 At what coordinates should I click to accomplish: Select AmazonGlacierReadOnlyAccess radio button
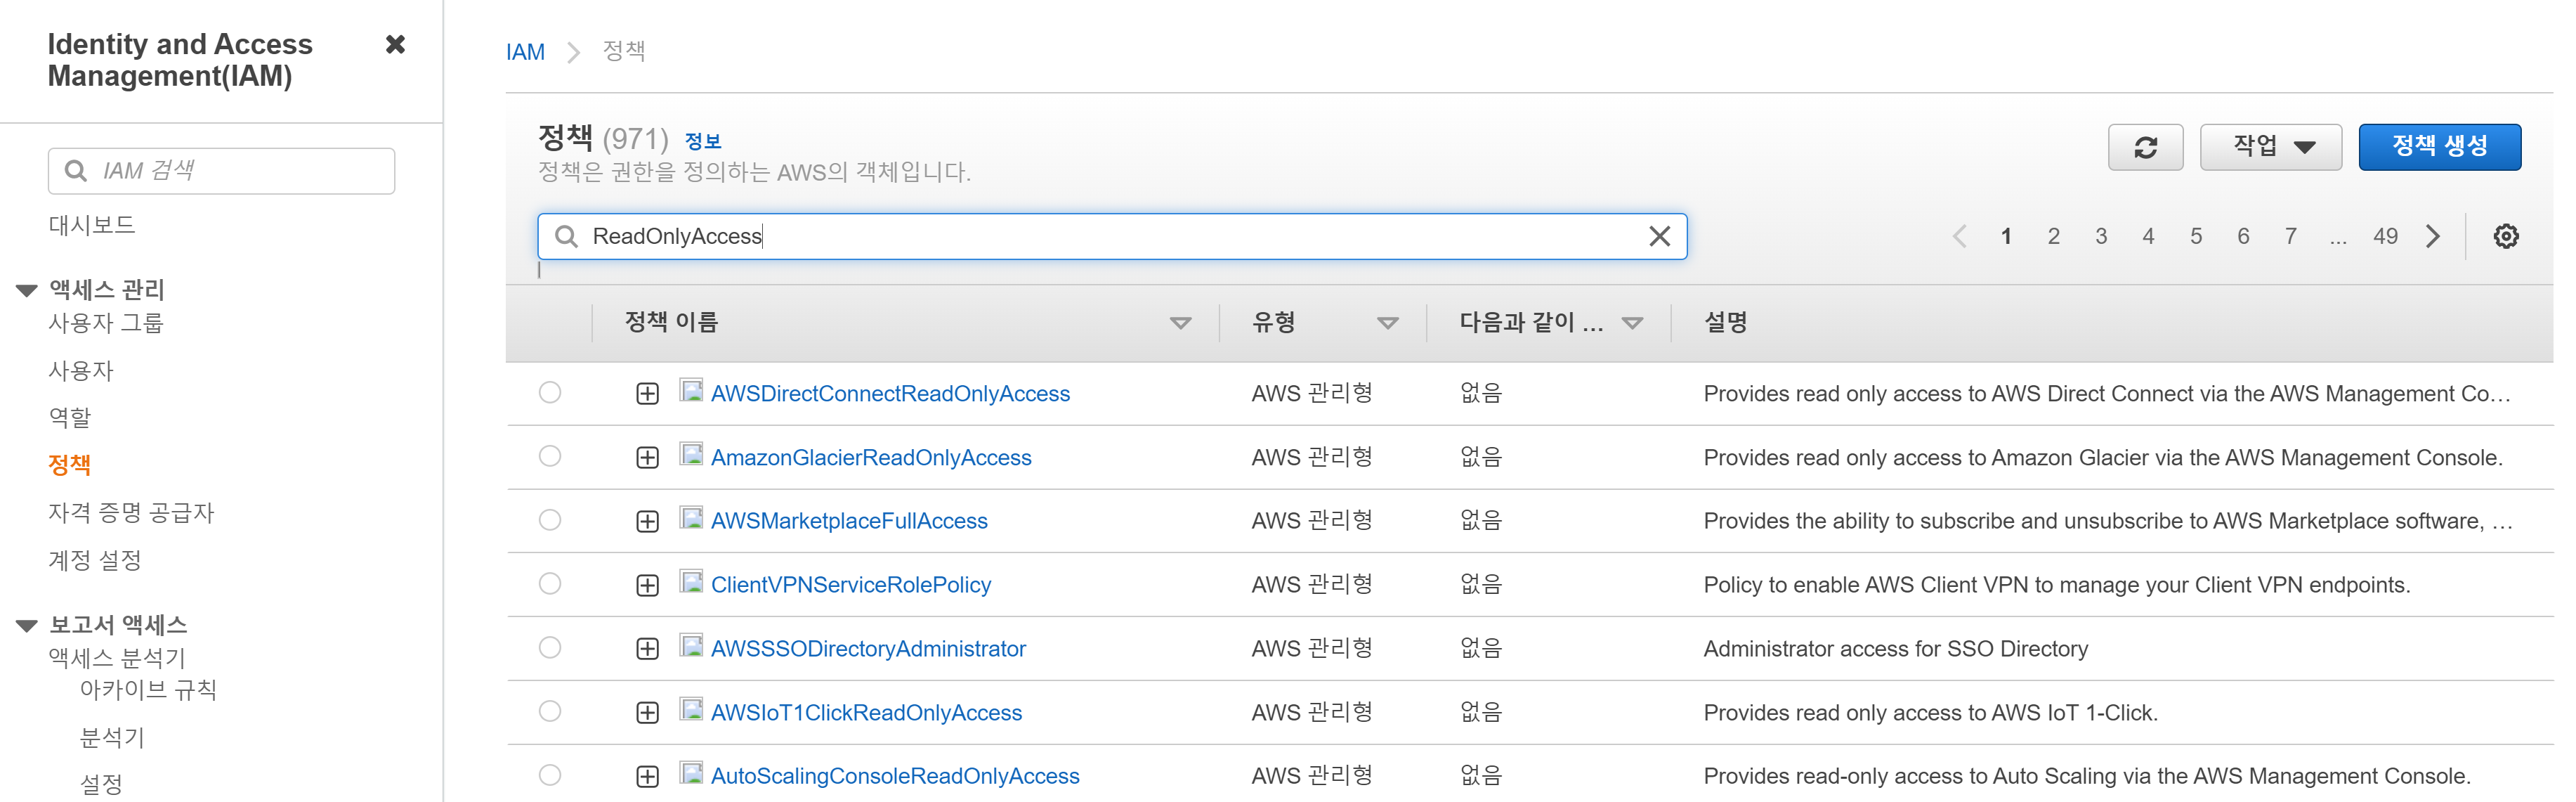tap(550, 456)
